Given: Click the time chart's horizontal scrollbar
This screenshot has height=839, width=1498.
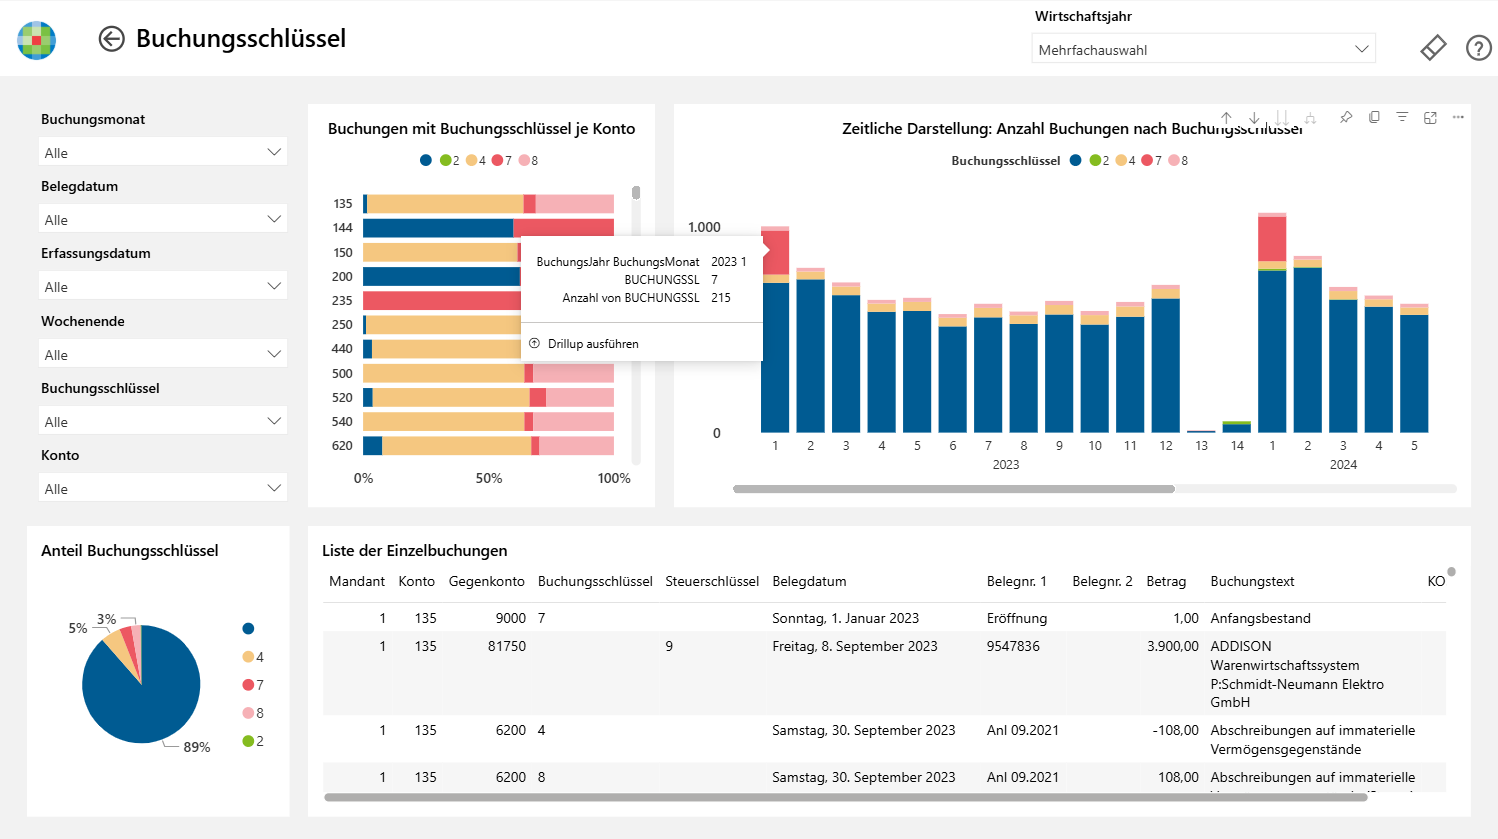Looking at the screenshot, I should tap(953, 489).
